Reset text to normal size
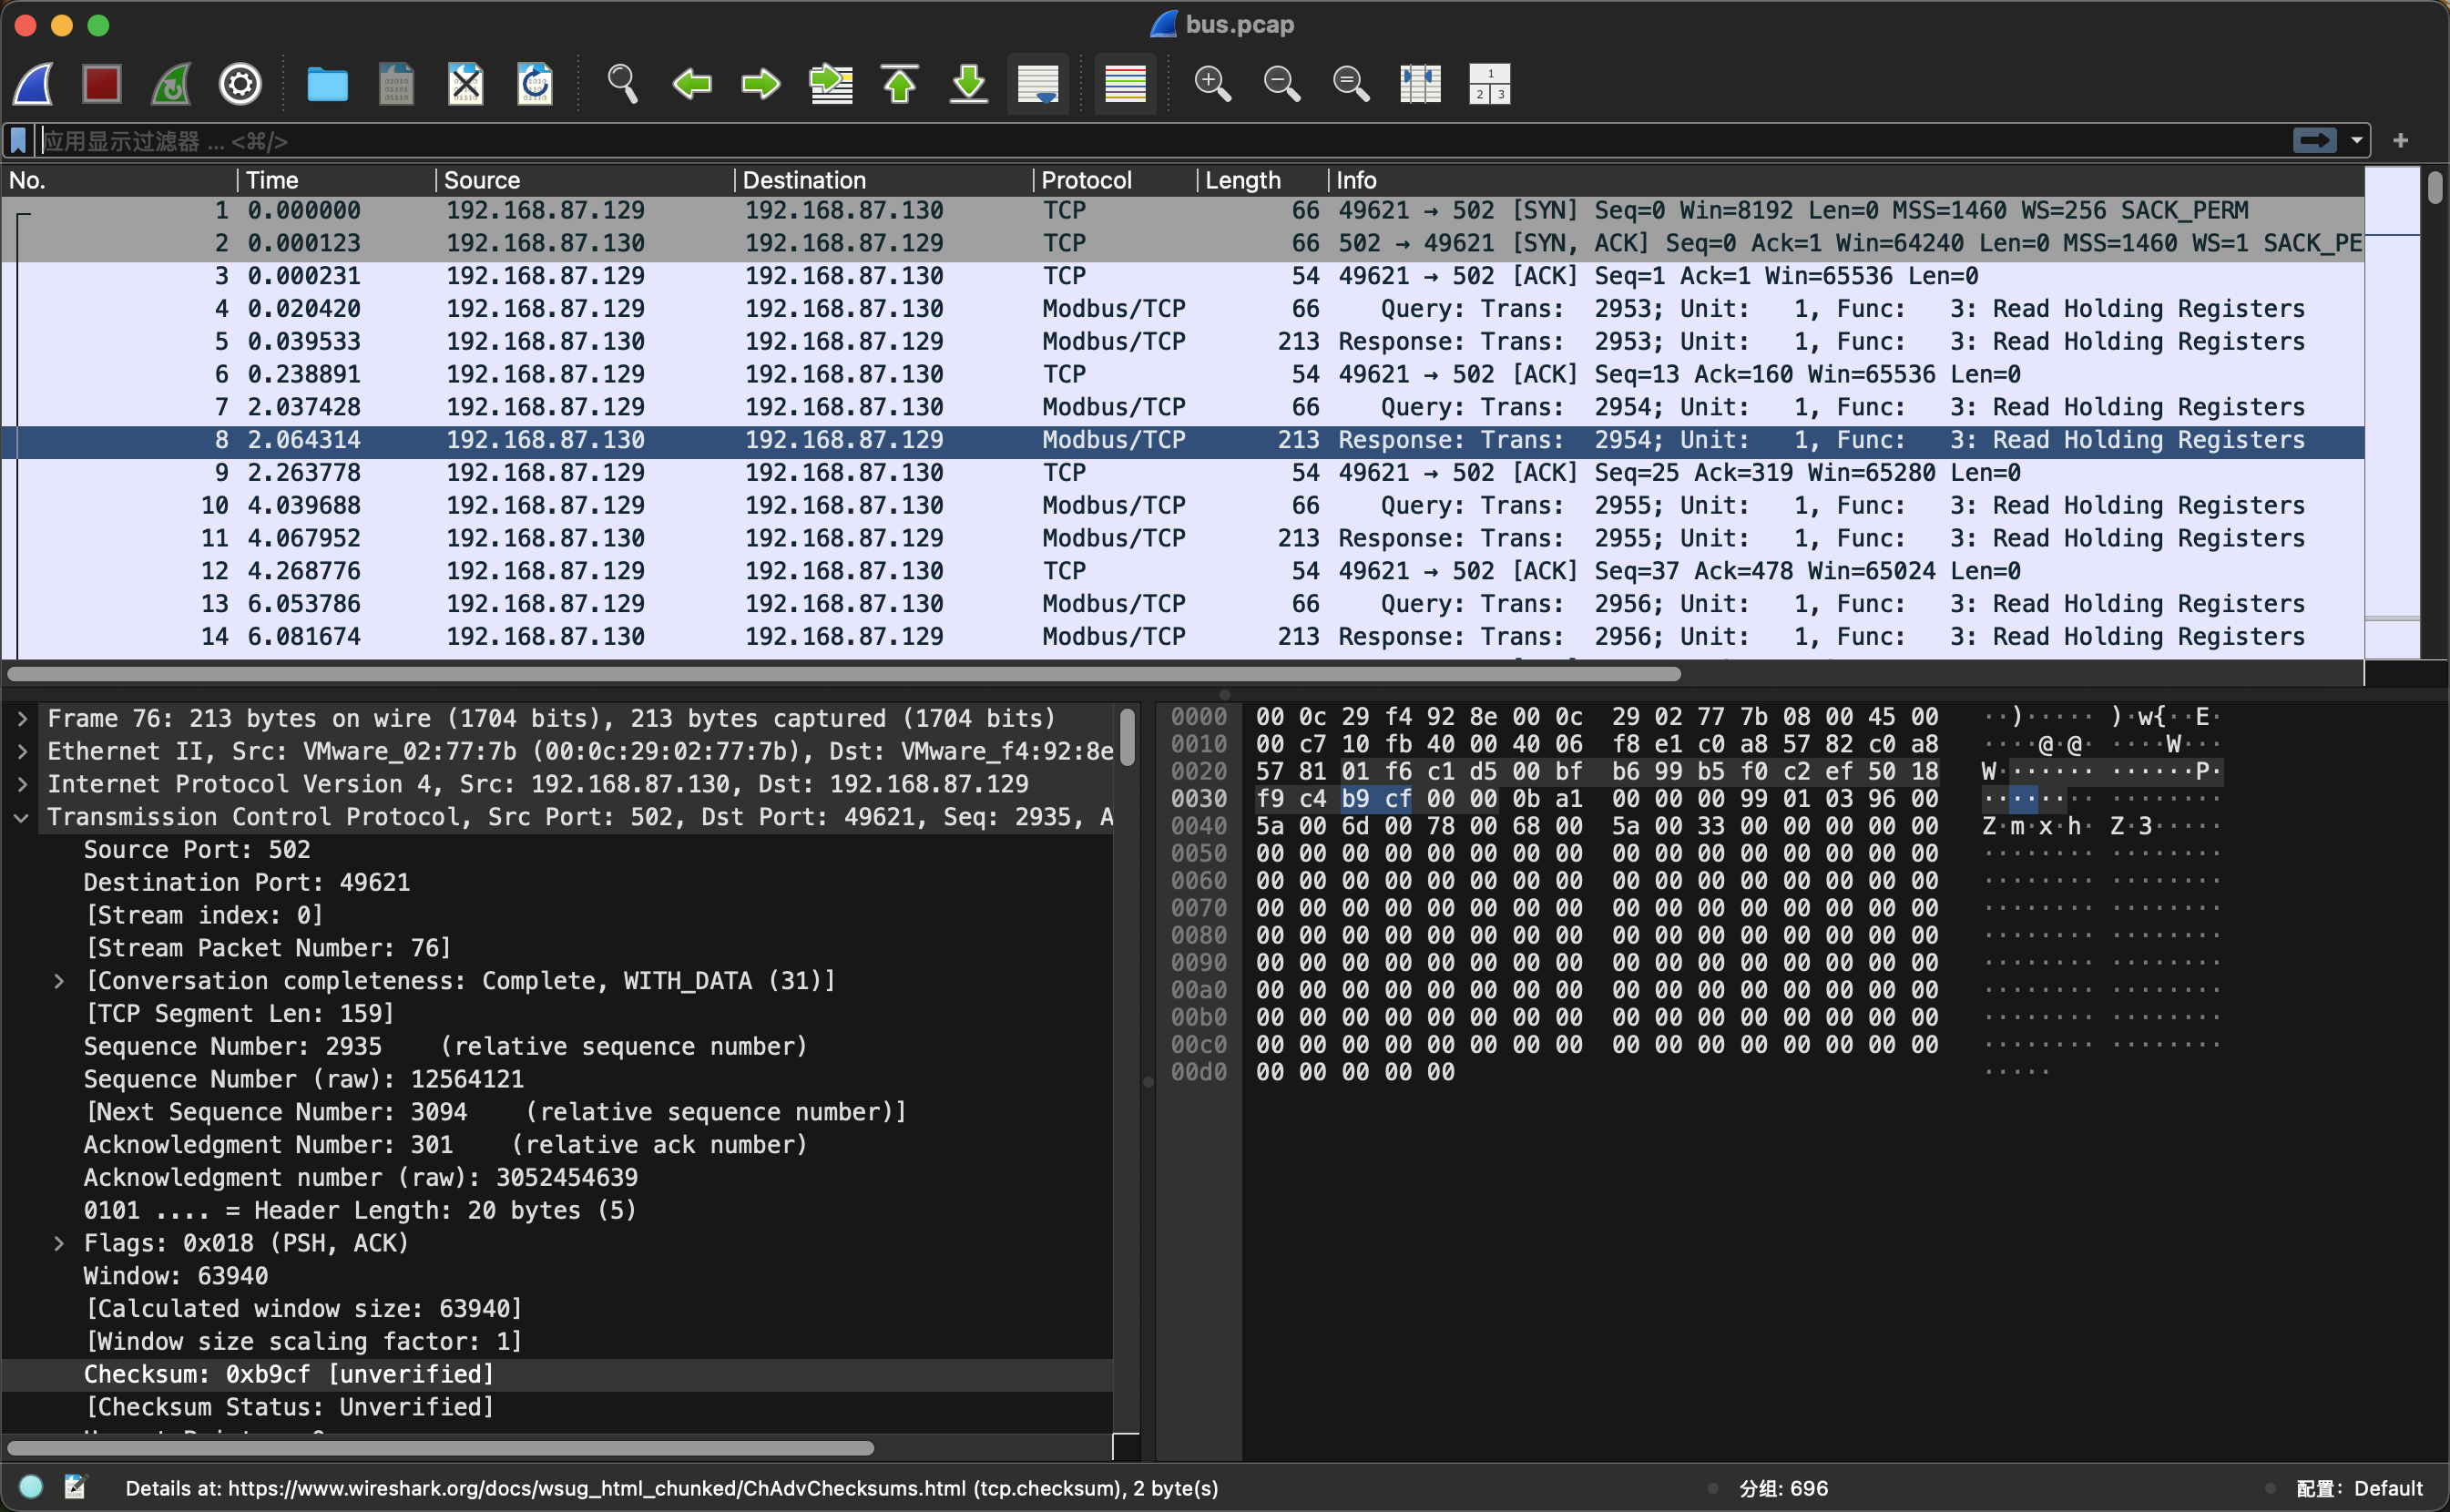The width and height of the screenshot is (2450, 1512). [x=1351, y=84]
